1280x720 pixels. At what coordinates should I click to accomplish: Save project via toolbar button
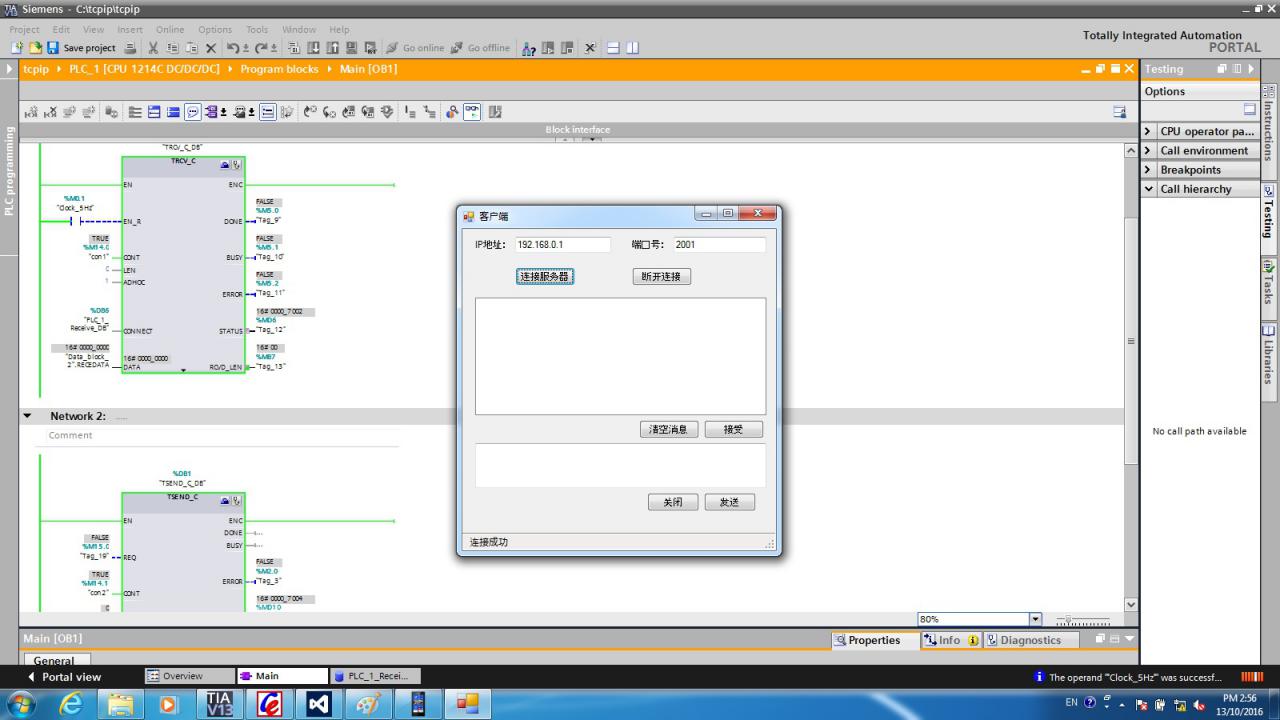[x=81, y=48]
